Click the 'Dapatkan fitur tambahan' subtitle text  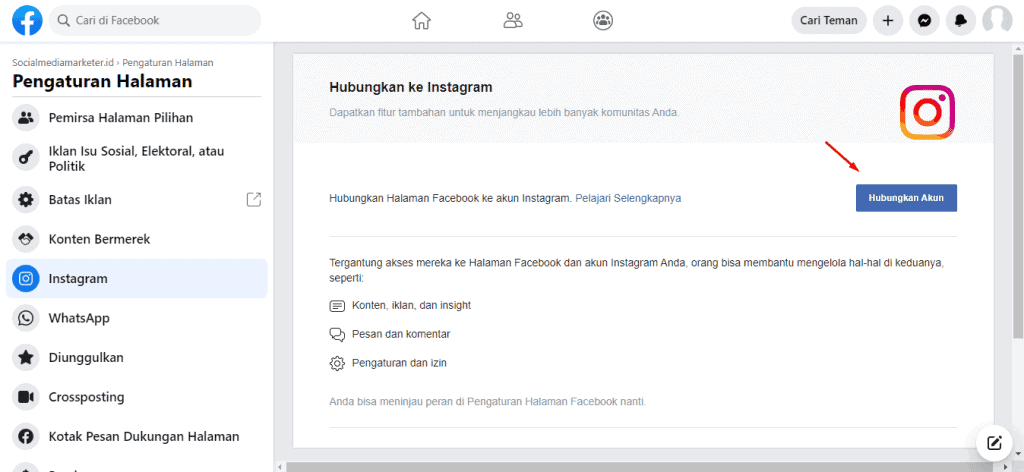(x=504, y=112)
